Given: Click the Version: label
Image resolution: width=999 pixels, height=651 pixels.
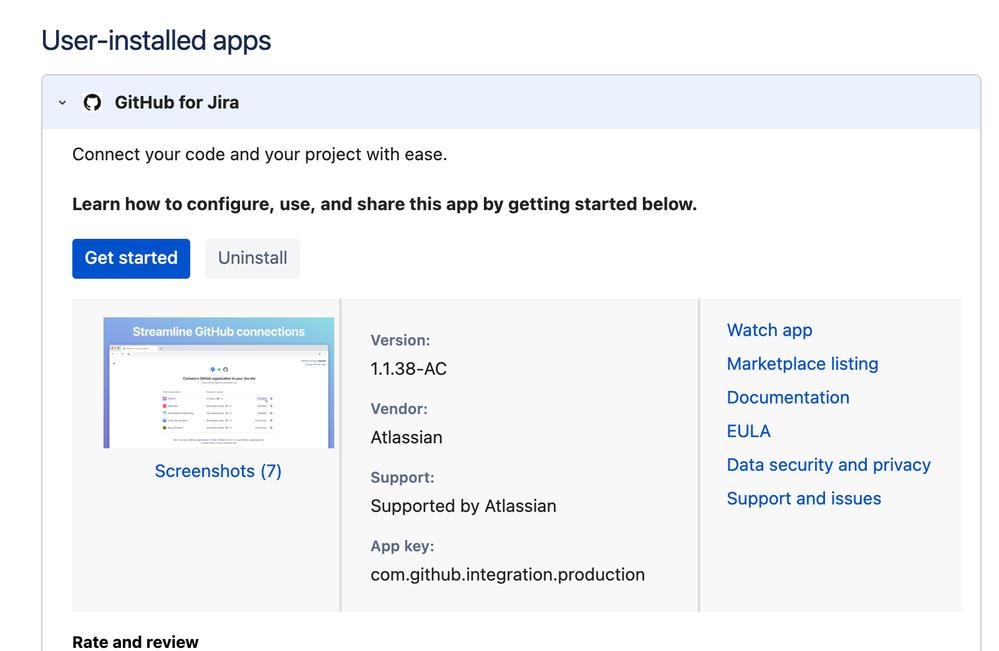Looking at the screenshot, I should (x=400, y=341).
